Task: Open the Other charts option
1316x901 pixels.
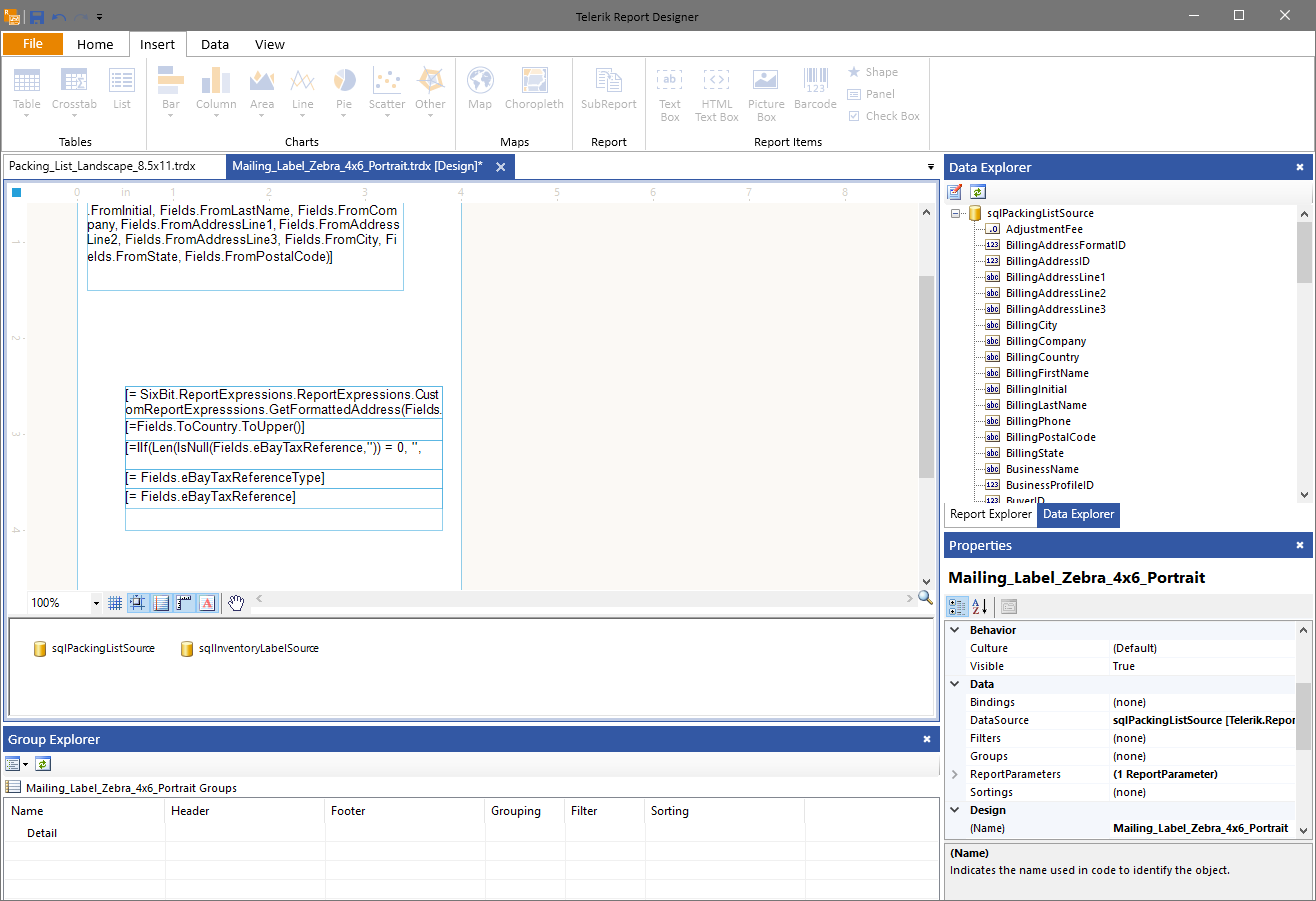Action: tap(430, 93)
